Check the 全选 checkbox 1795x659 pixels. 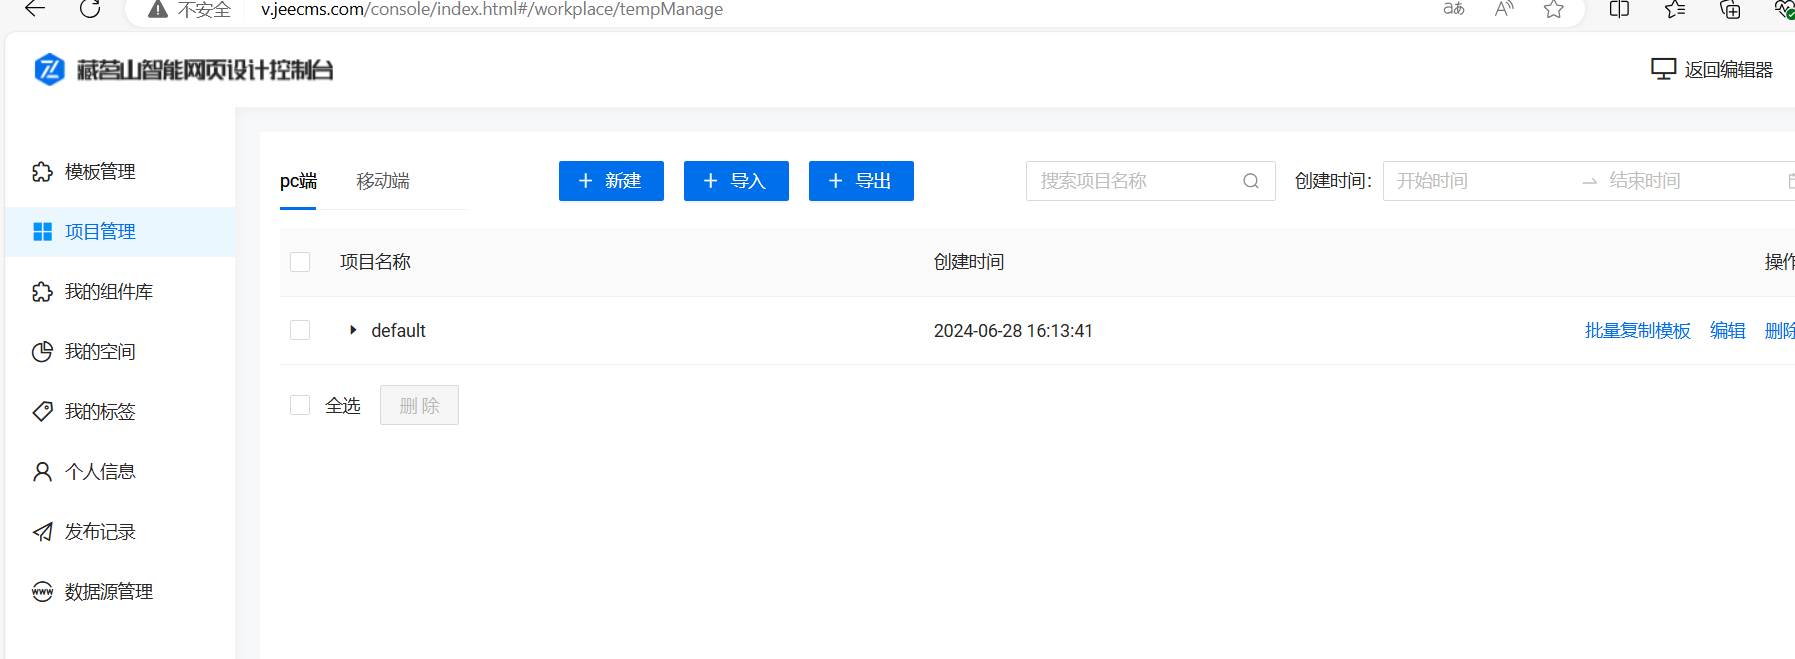pos(300,405)
